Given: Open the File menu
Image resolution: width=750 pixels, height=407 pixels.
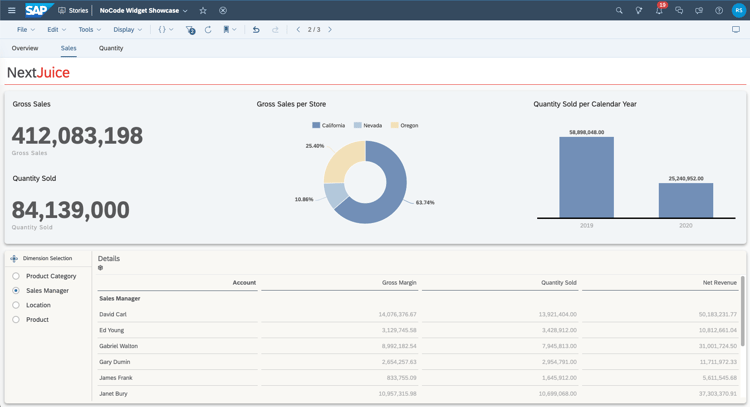Looking at the screenshot, I should 26,29.
